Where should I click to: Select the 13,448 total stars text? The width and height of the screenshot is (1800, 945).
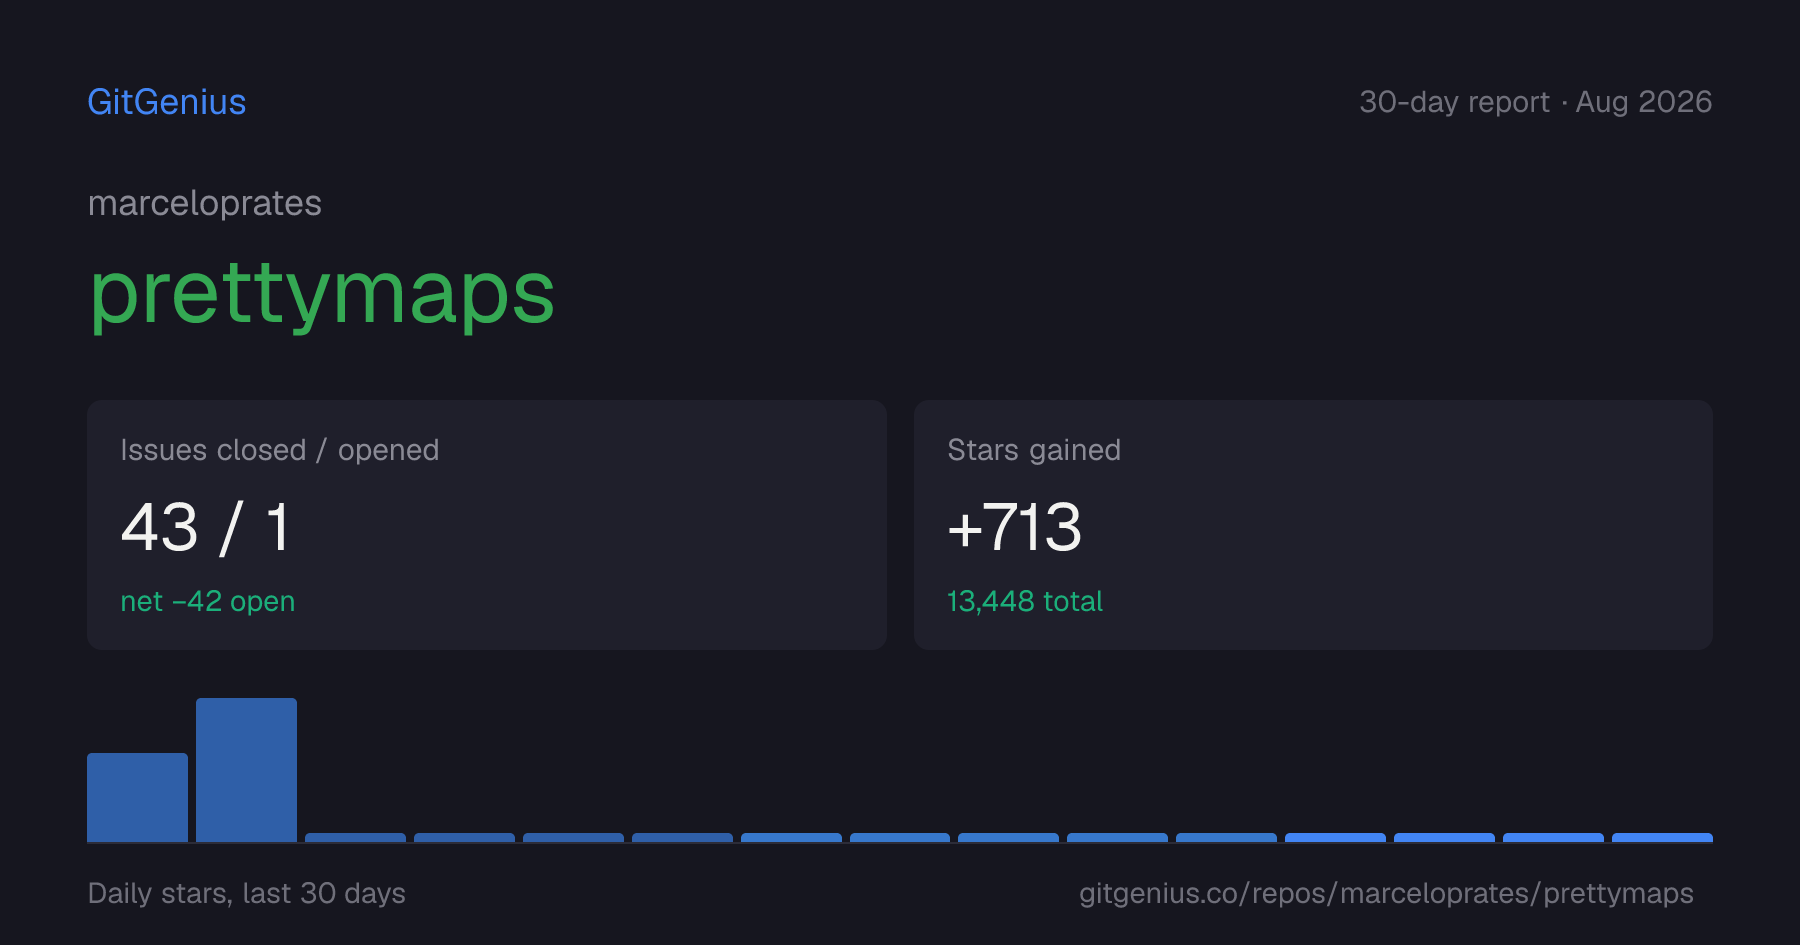click(1025, 601)
